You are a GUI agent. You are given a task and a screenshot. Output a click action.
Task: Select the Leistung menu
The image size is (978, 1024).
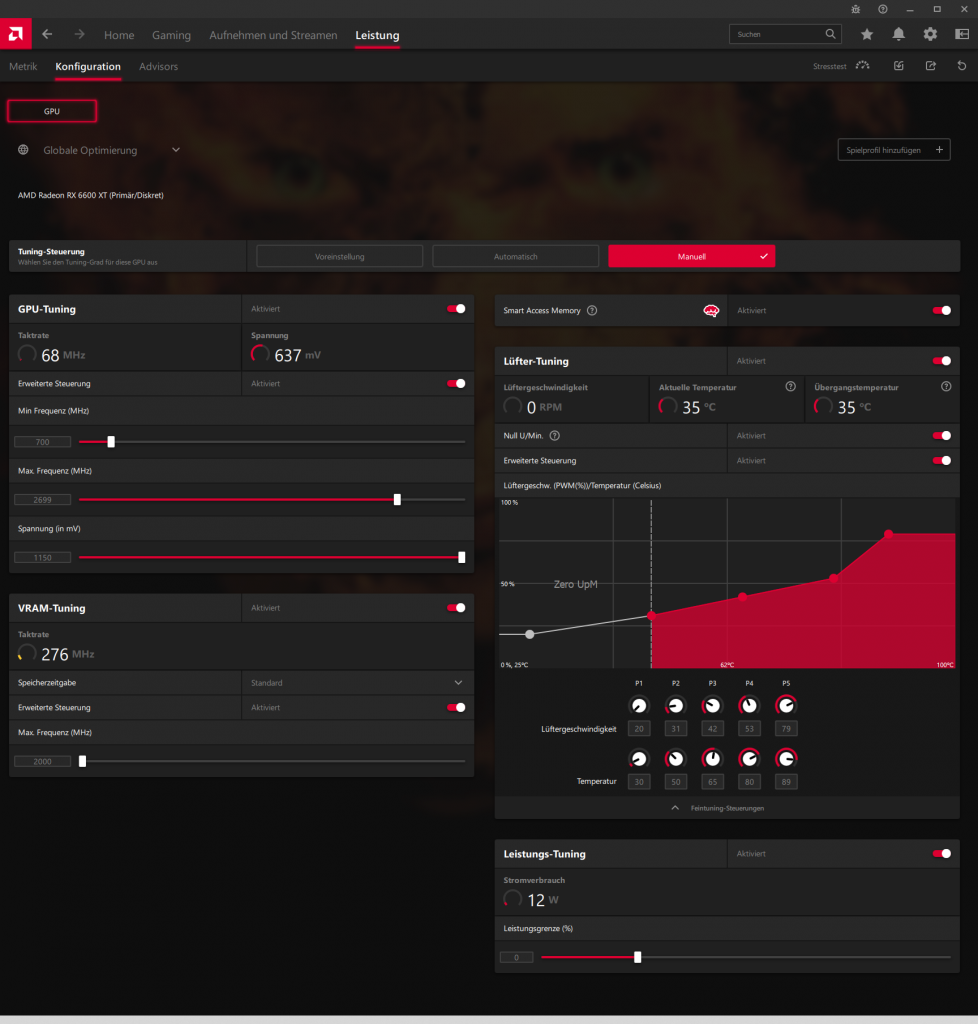click(x=377, y=35)
